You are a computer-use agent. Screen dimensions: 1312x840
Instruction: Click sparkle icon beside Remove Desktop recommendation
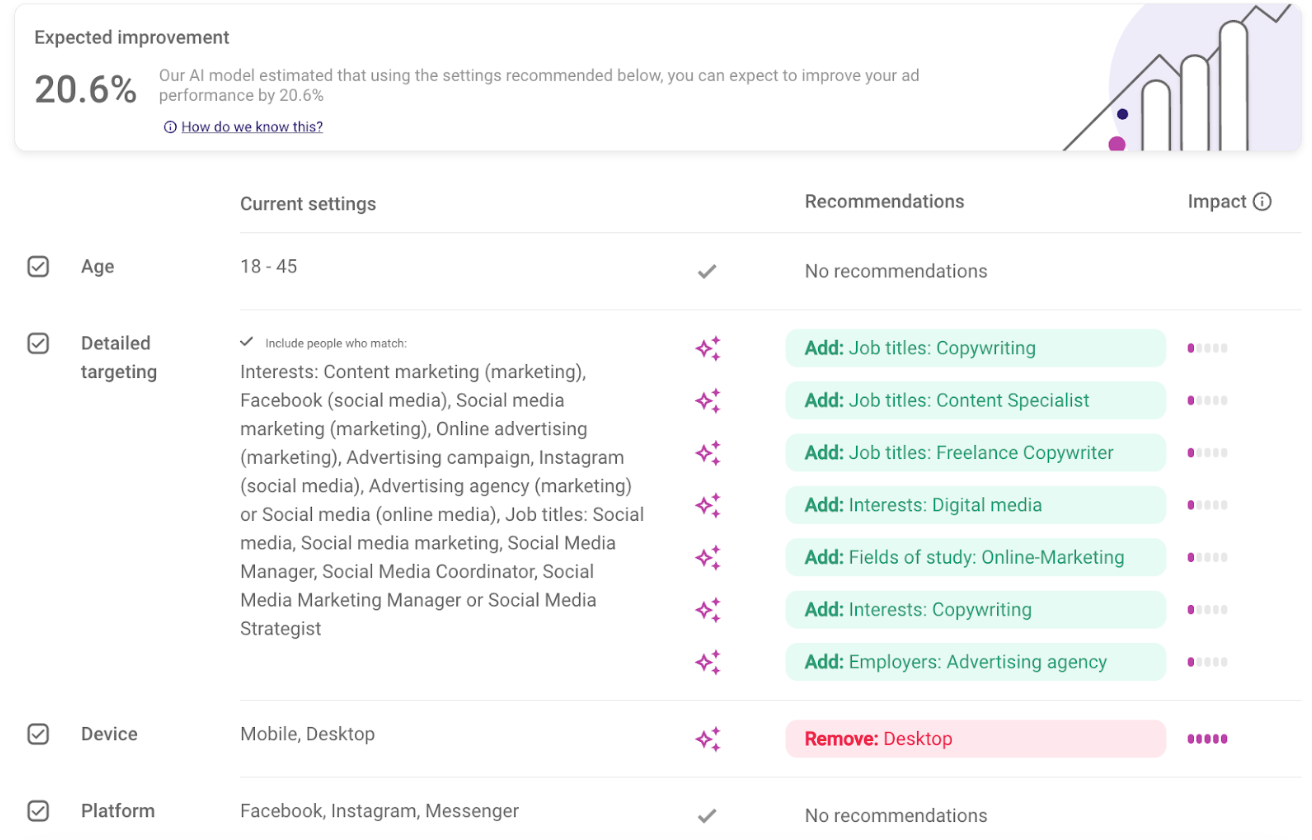[x=708, y=739]
